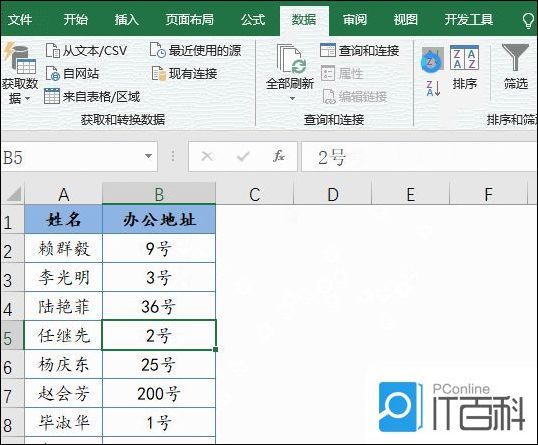
Task: Click From Table/Range (来自表格/区域)
Action: [92, 97]
